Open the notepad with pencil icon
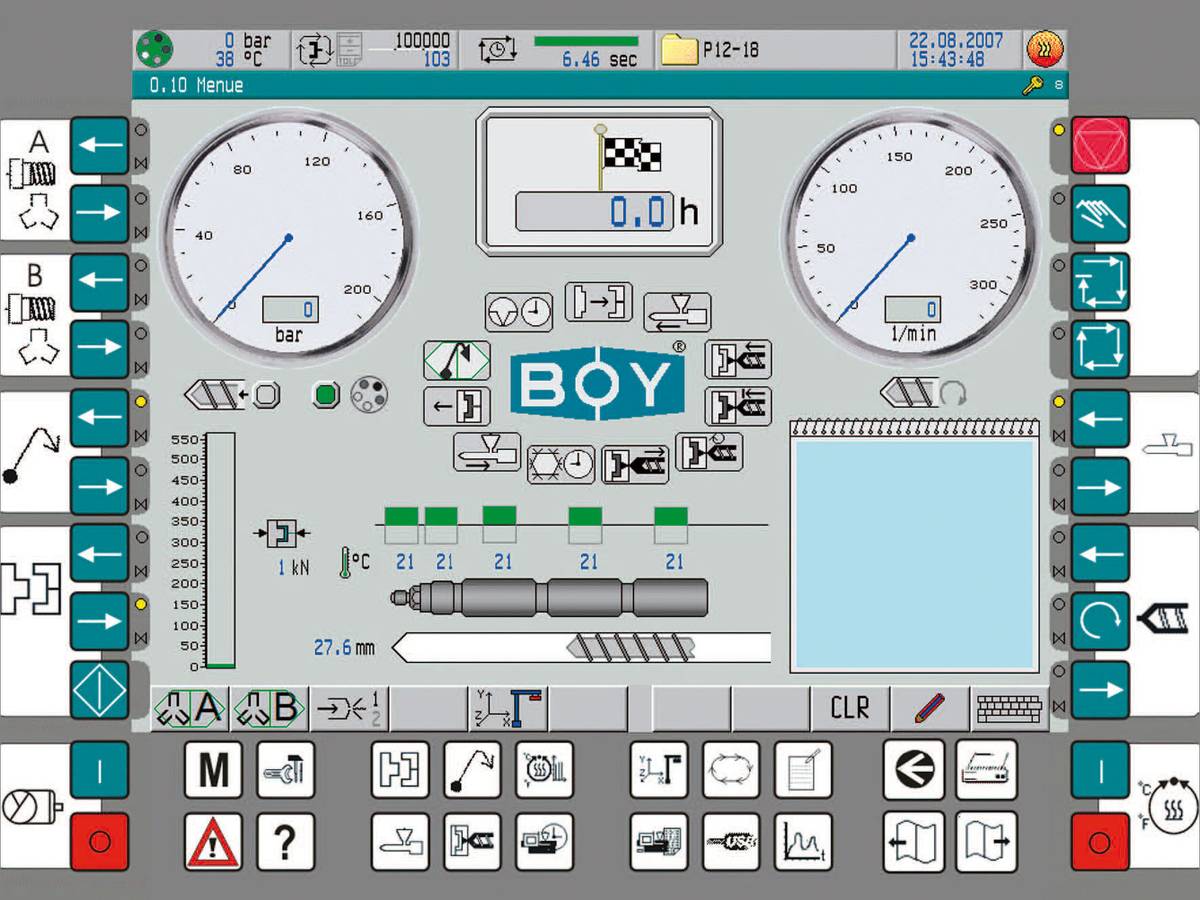 pos(803,770)
